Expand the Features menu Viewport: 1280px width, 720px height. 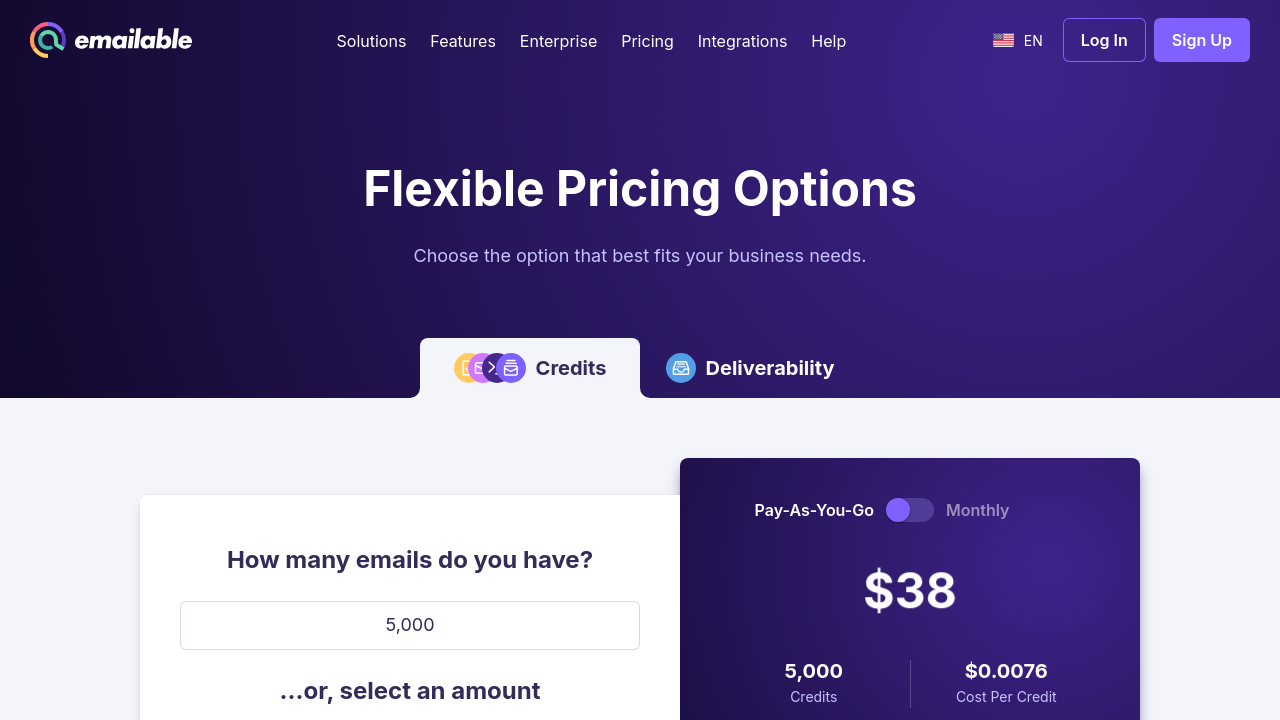pyautogui.click(x=463, y=41)
